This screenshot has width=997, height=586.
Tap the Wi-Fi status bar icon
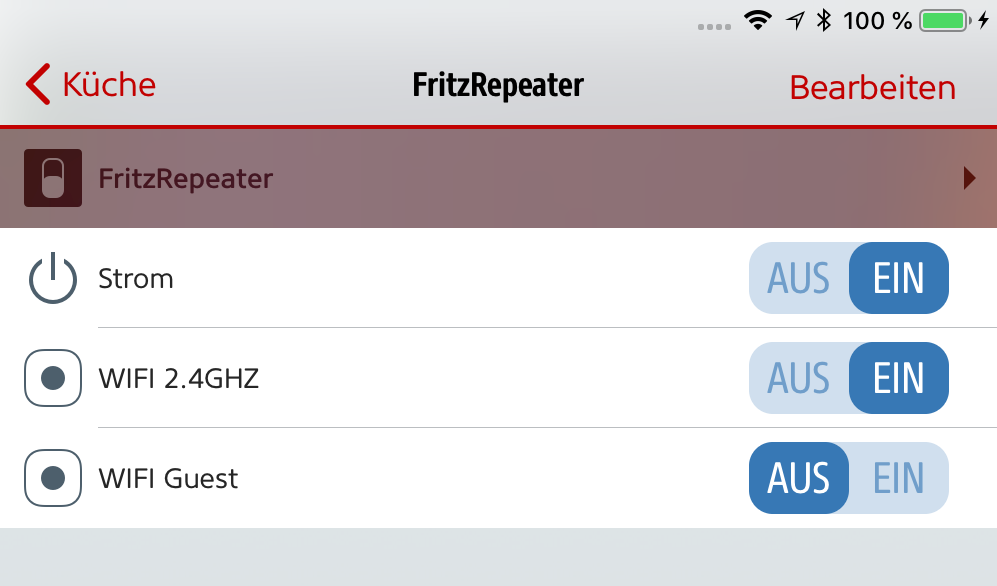758,20
